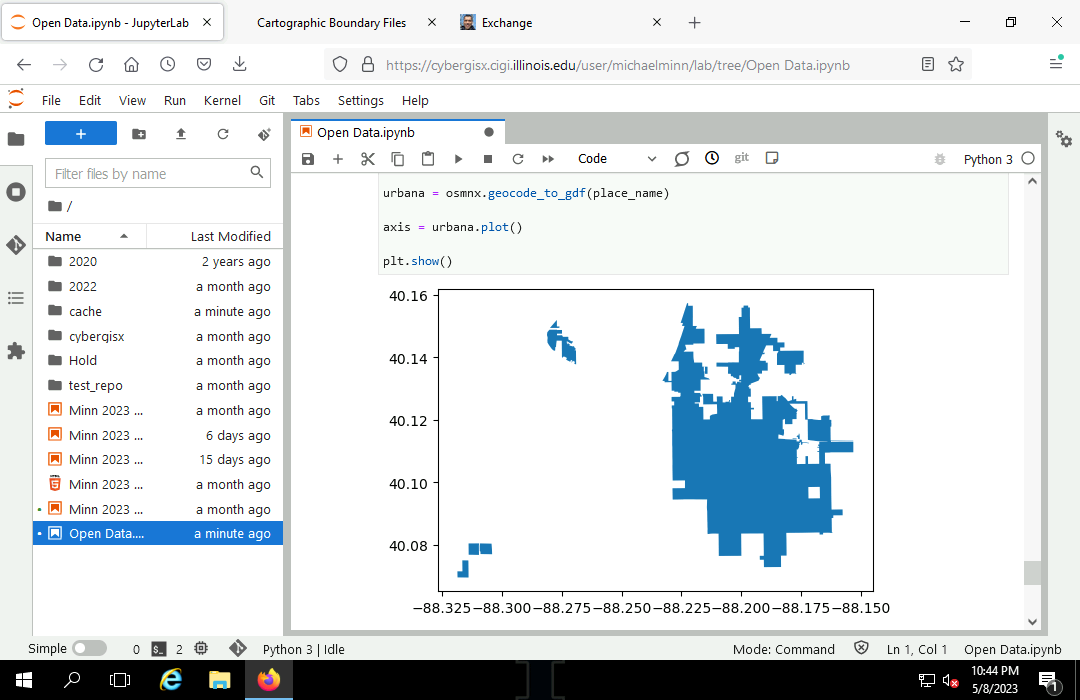The width and height of the screenshot is (1080, 700).
Task: Cut the selected cell with the scissors icon
Action: pos(367,159)
